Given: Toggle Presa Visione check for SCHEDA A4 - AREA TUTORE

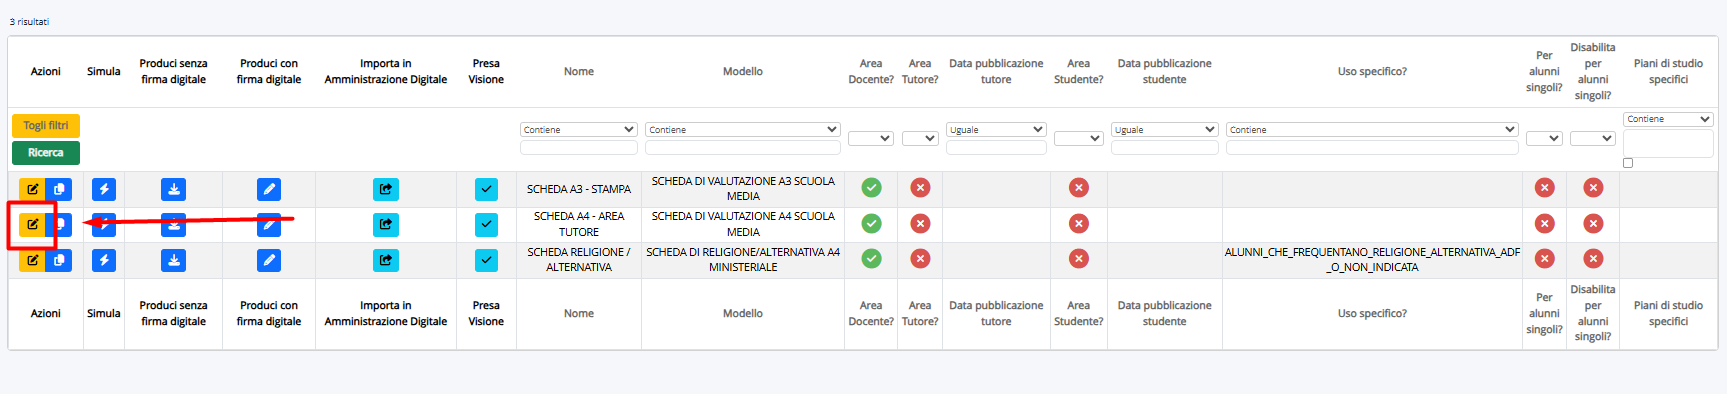Looking at the screenshot, I should coord(486,225).
